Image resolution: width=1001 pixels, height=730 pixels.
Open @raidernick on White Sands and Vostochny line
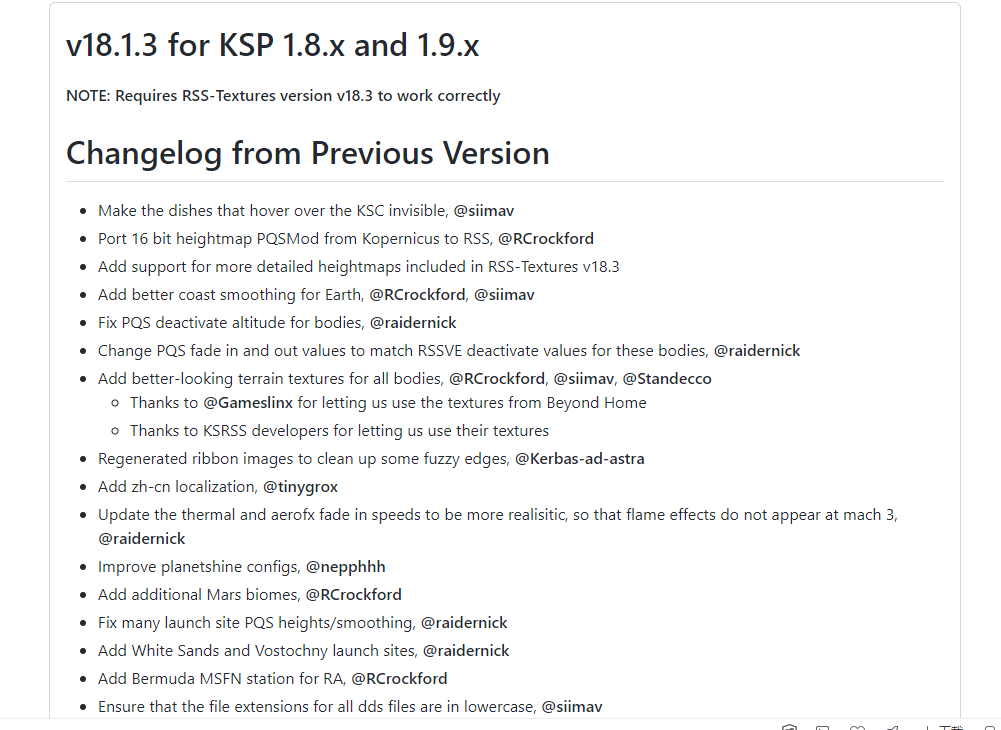(466, 650)
